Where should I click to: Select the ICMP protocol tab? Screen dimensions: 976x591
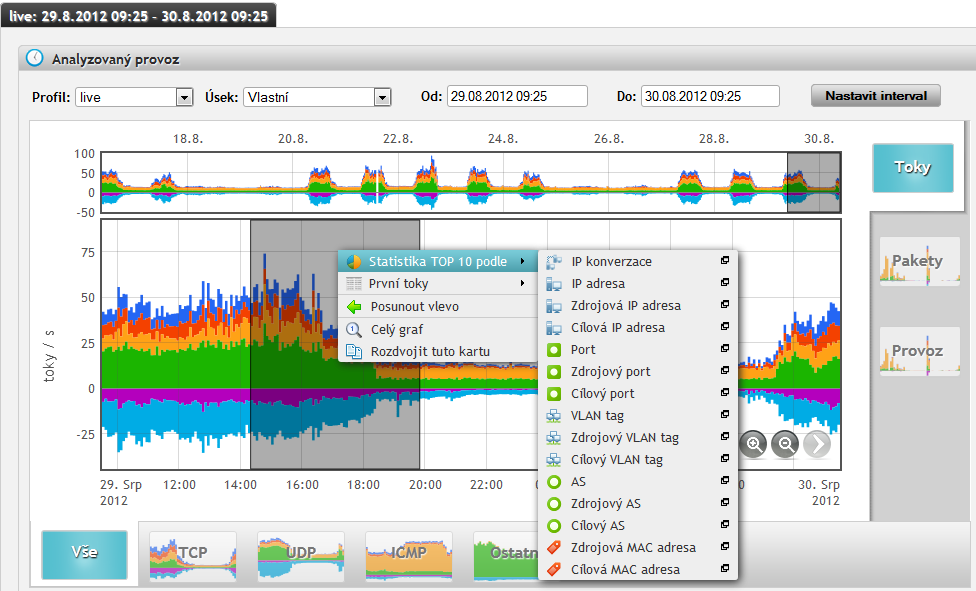click(408, 556)
